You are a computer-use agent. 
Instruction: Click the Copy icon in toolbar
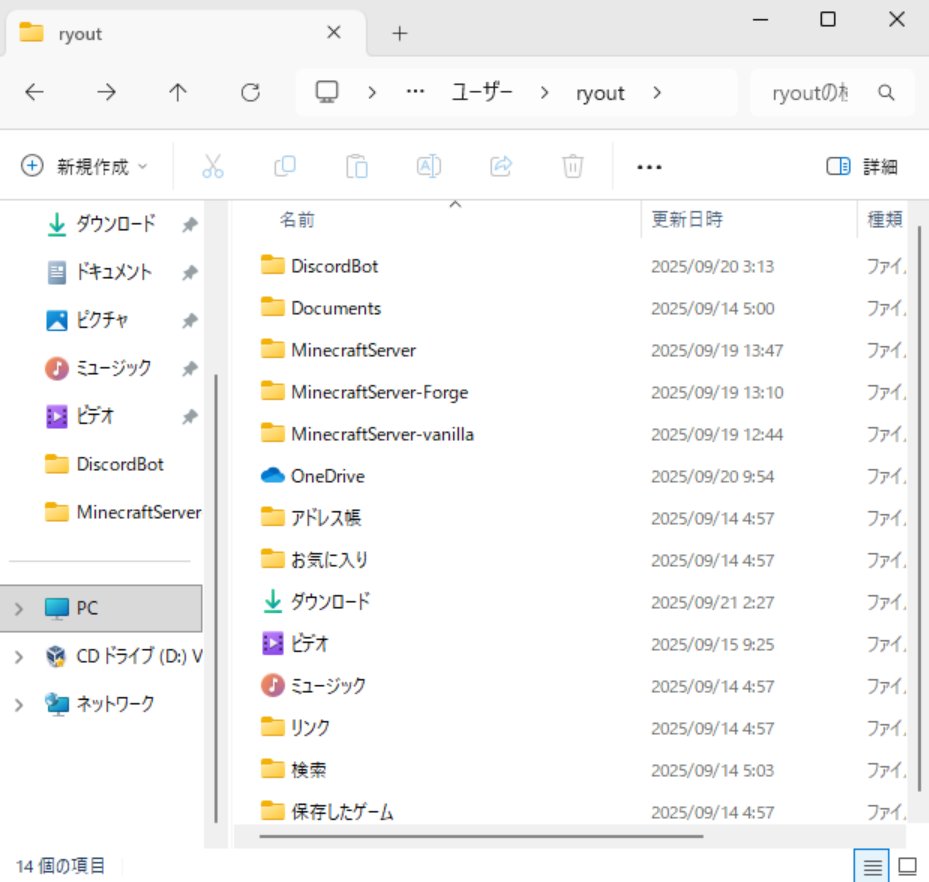[285, 166]
